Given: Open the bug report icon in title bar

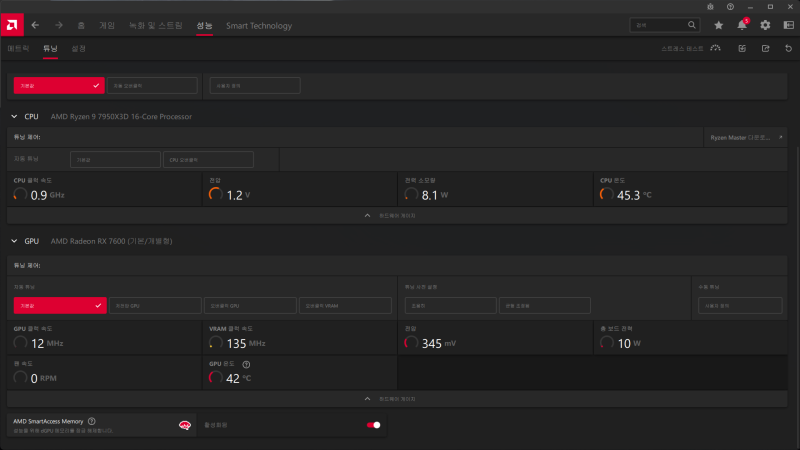Looking at the screenshot, I should click(x=710, y=7).
